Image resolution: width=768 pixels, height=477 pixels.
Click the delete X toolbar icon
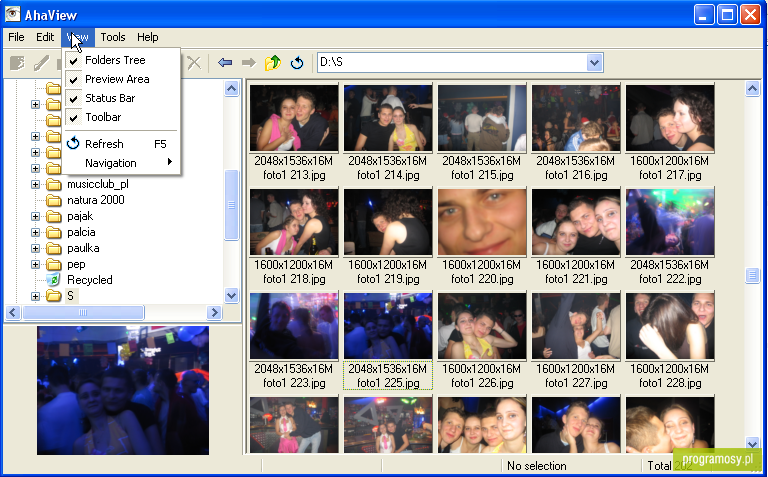194,62
